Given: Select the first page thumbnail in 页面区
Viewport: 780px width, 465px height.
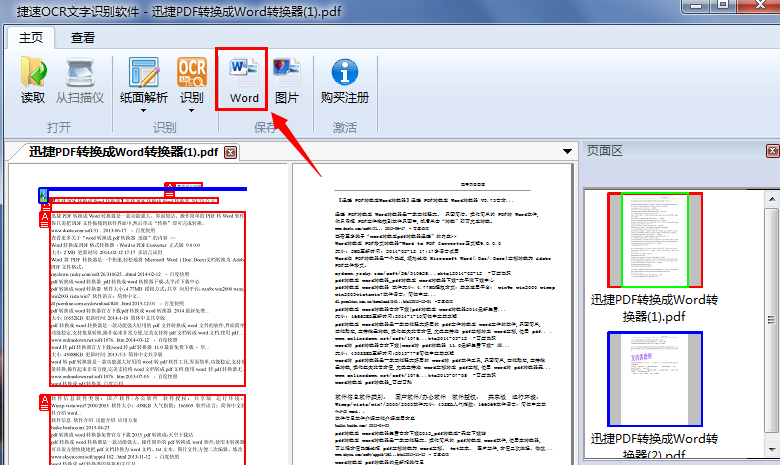Looking at the screenshot, I should (x=654, y=240).
